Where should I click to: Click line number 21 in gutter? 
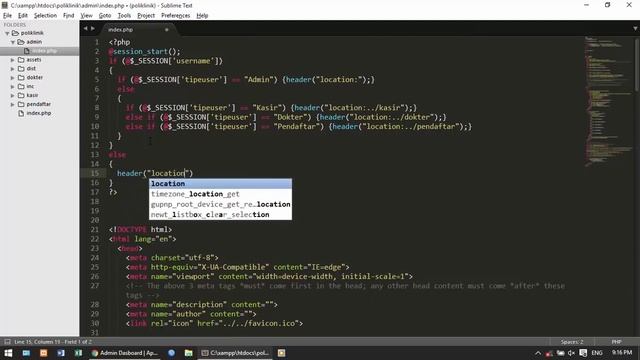click(x=95, y=230)
